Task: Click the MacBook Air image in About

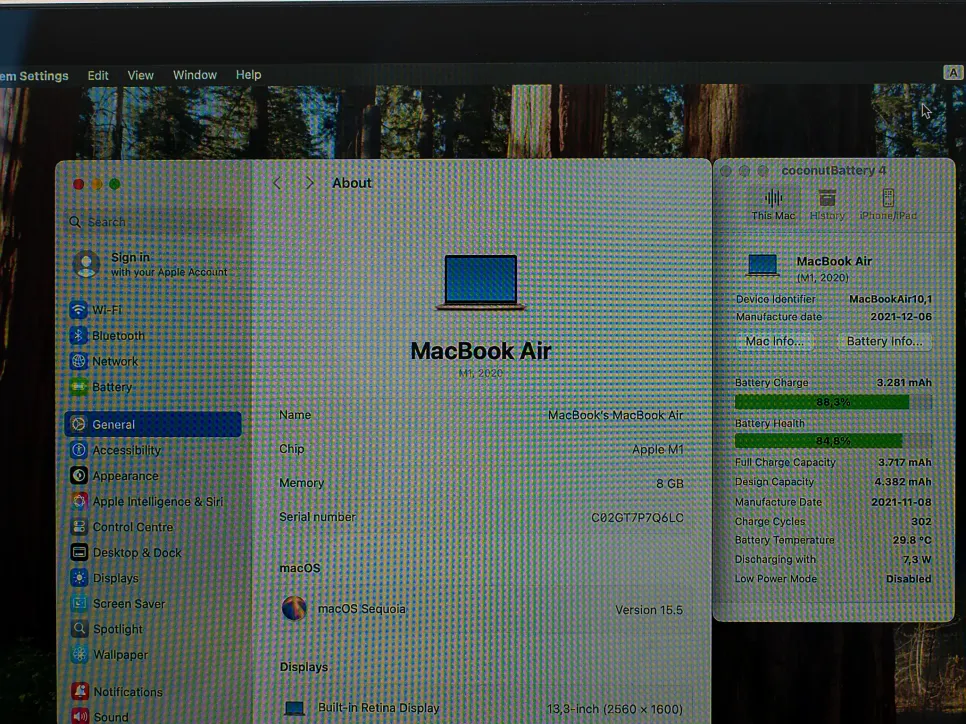Action: (481, 282)
